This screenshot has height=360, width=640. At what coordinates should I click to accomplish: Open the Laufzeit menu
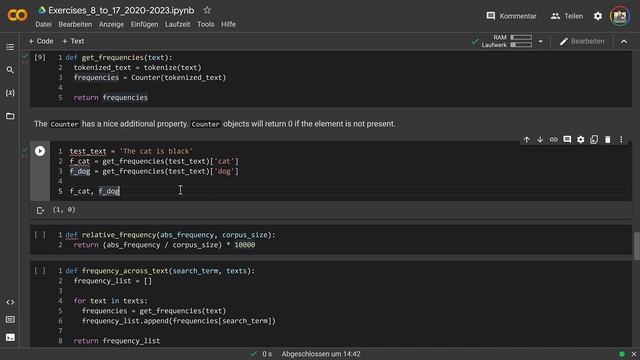[x=178, y=24]
